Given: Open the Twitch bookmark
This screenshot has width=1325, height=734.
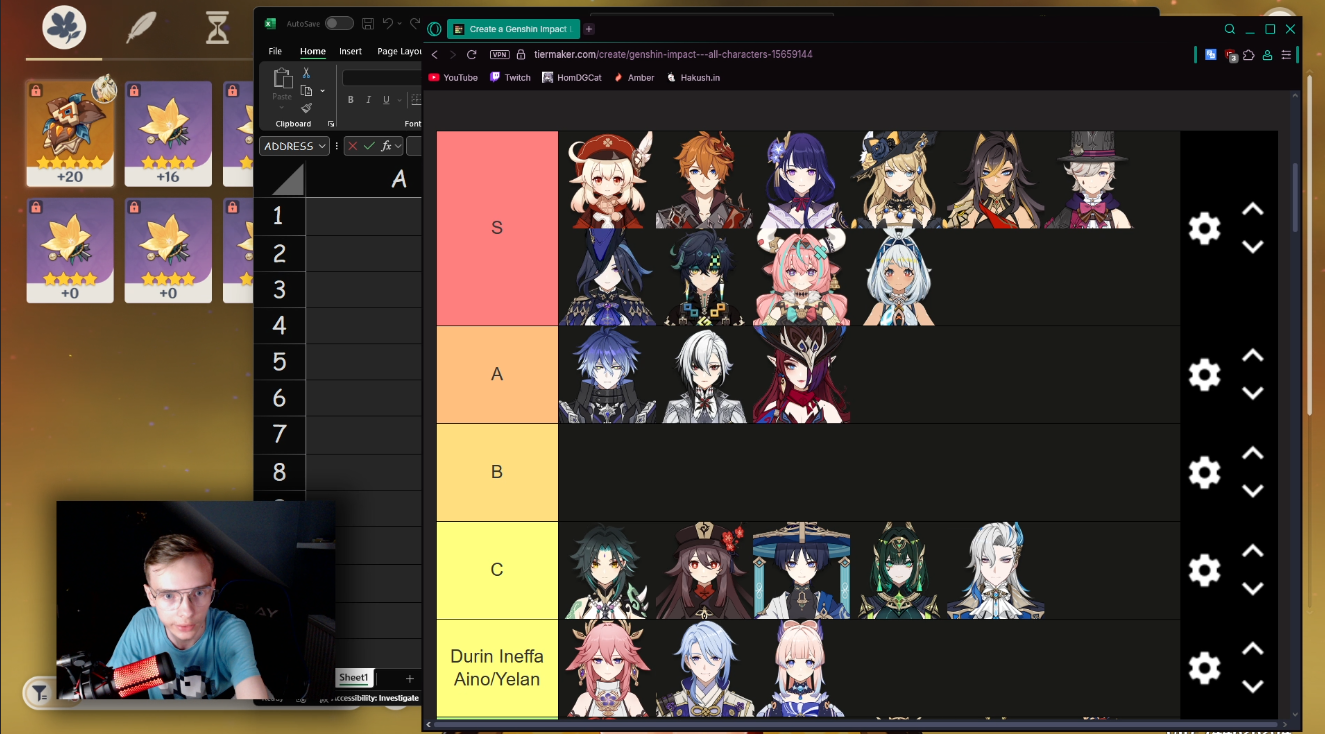Looking at the screenshot, I should pyautogui.click(x=510, y=77).
